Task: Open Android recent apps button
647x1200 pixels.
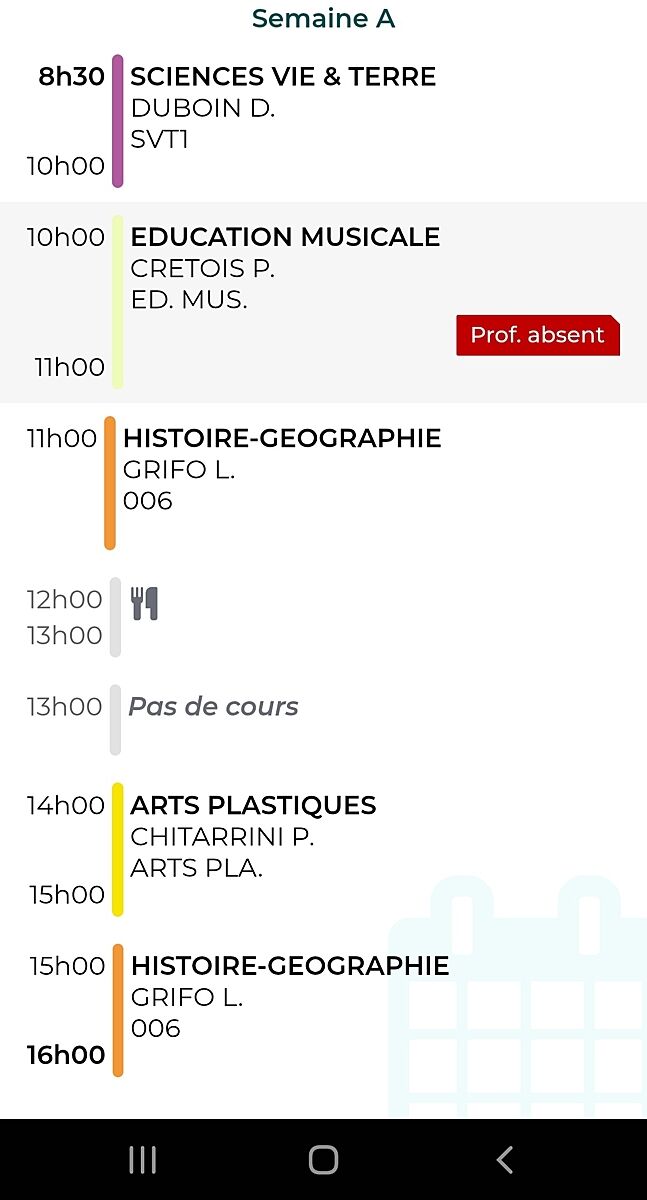Action: [x=143, y=1159]
